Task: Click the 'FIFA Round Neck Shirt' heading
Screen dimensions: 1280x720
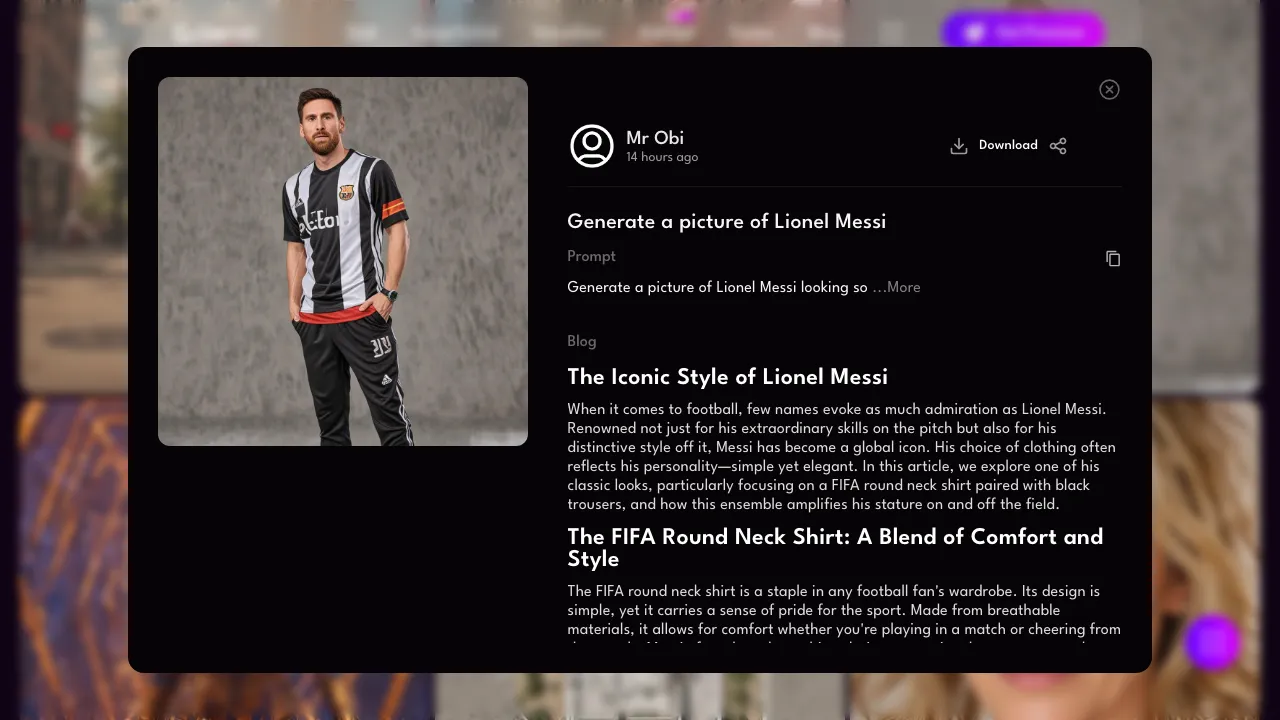Action: pyautogui.click(x=835, y=547)
